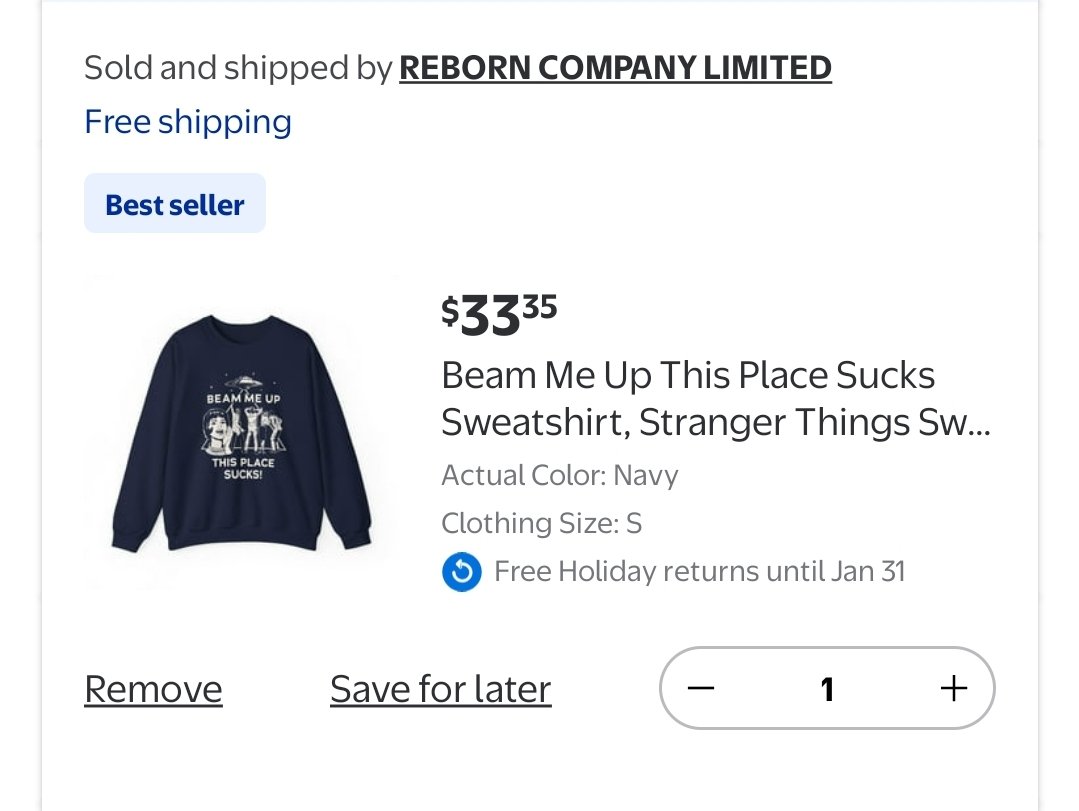Click the blue holiday returns arrow icon
Image resolution: width=1079 pixels, height=811 pixels.
[x=462, y=572]
